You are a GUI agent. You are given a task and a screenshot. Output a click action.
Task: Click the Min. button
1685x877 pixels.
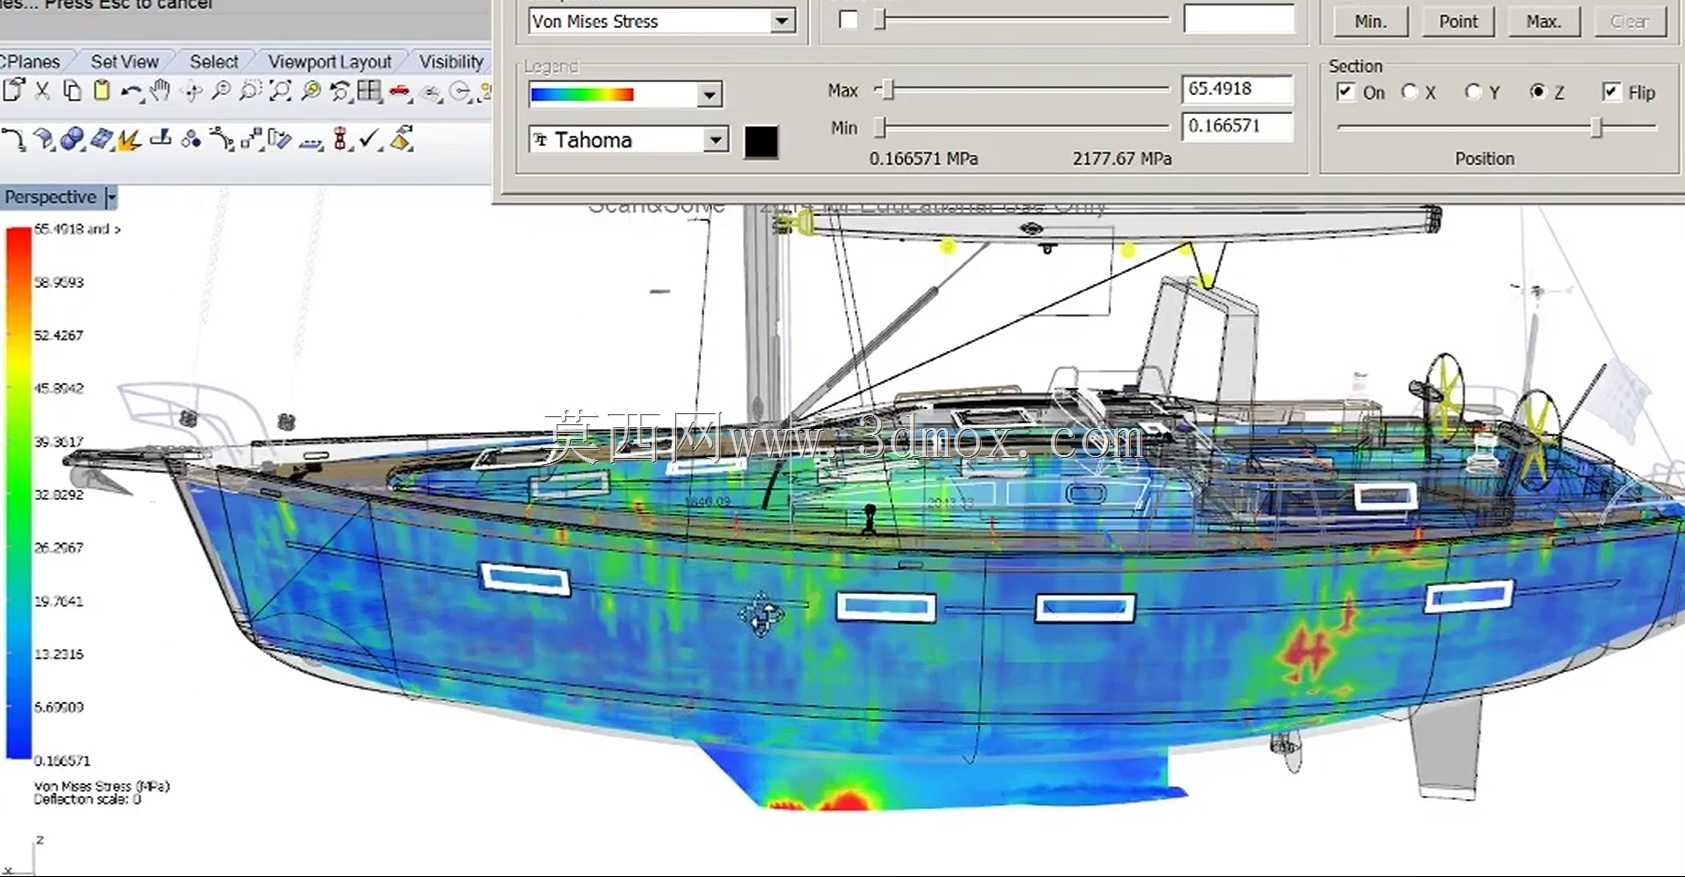[x=1370, y=21]
